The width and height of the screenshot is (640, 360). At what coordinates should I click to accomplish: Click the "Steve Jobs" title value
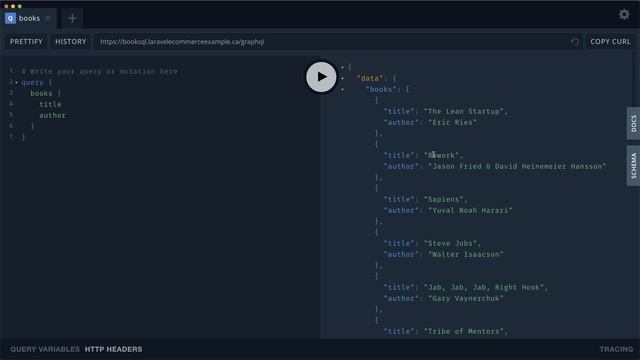click(450, 244)
